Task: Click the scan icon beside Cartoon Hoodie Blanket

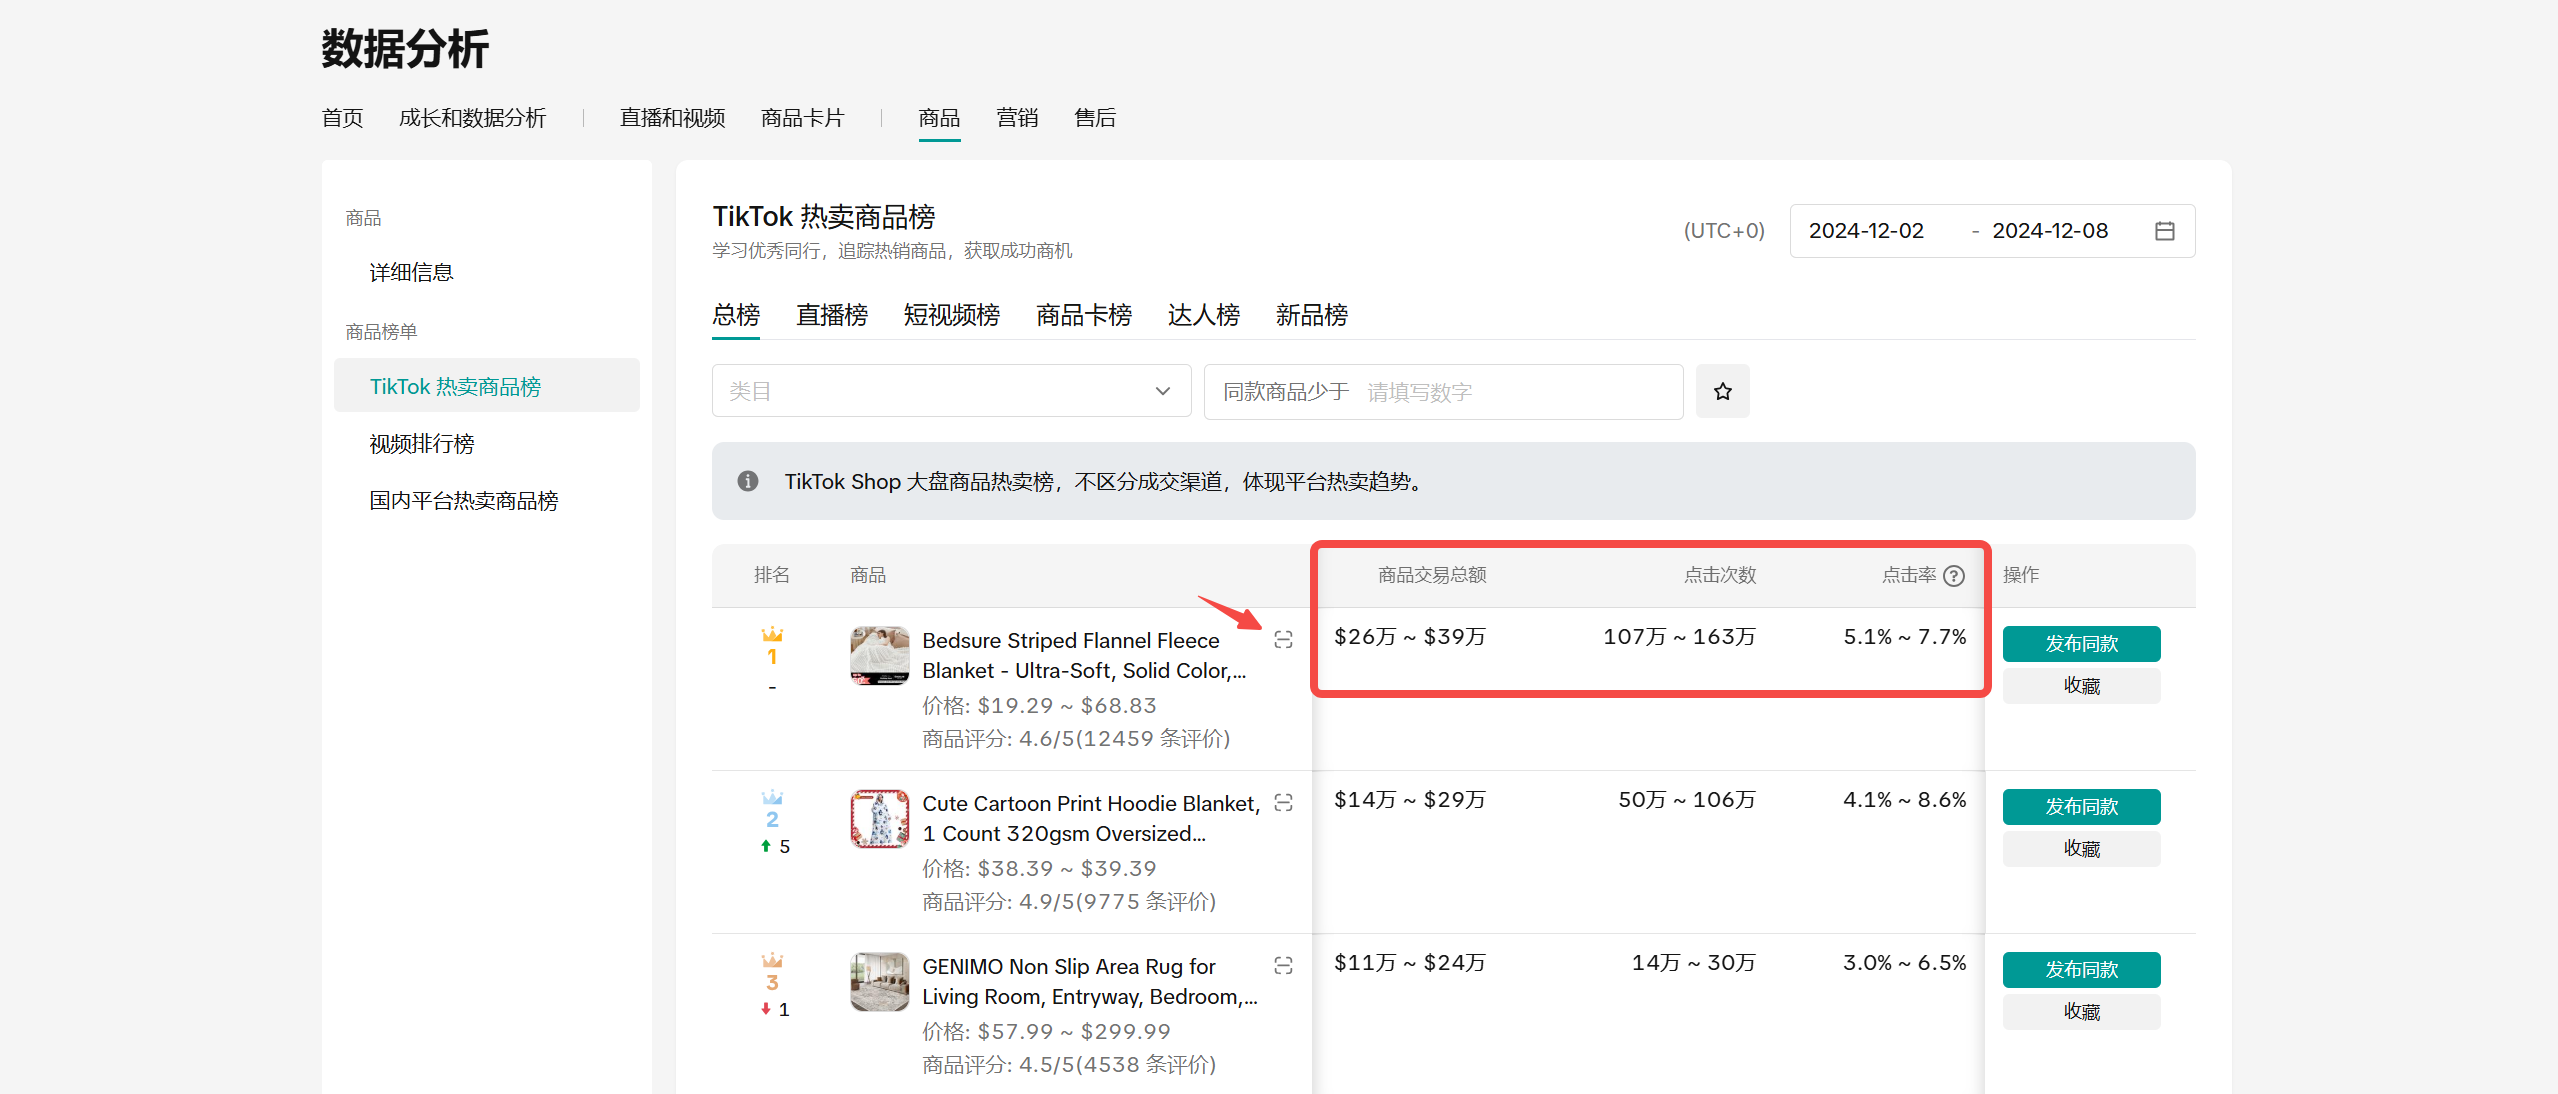Action: 1283,803
